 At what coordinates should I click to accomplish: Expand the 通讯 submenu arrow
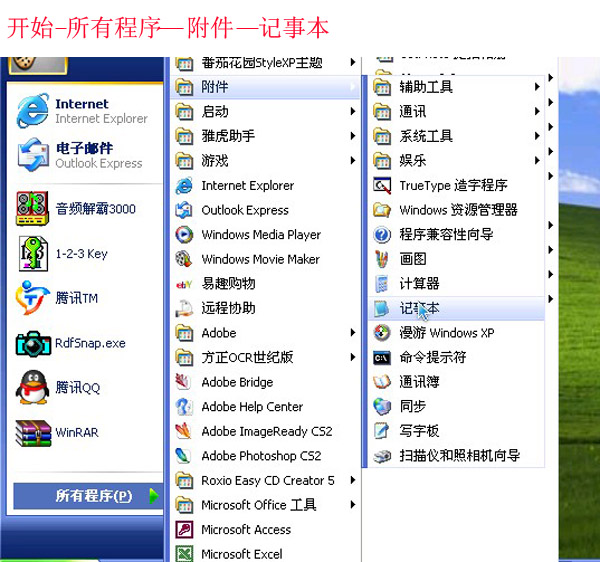click(537, 111)
